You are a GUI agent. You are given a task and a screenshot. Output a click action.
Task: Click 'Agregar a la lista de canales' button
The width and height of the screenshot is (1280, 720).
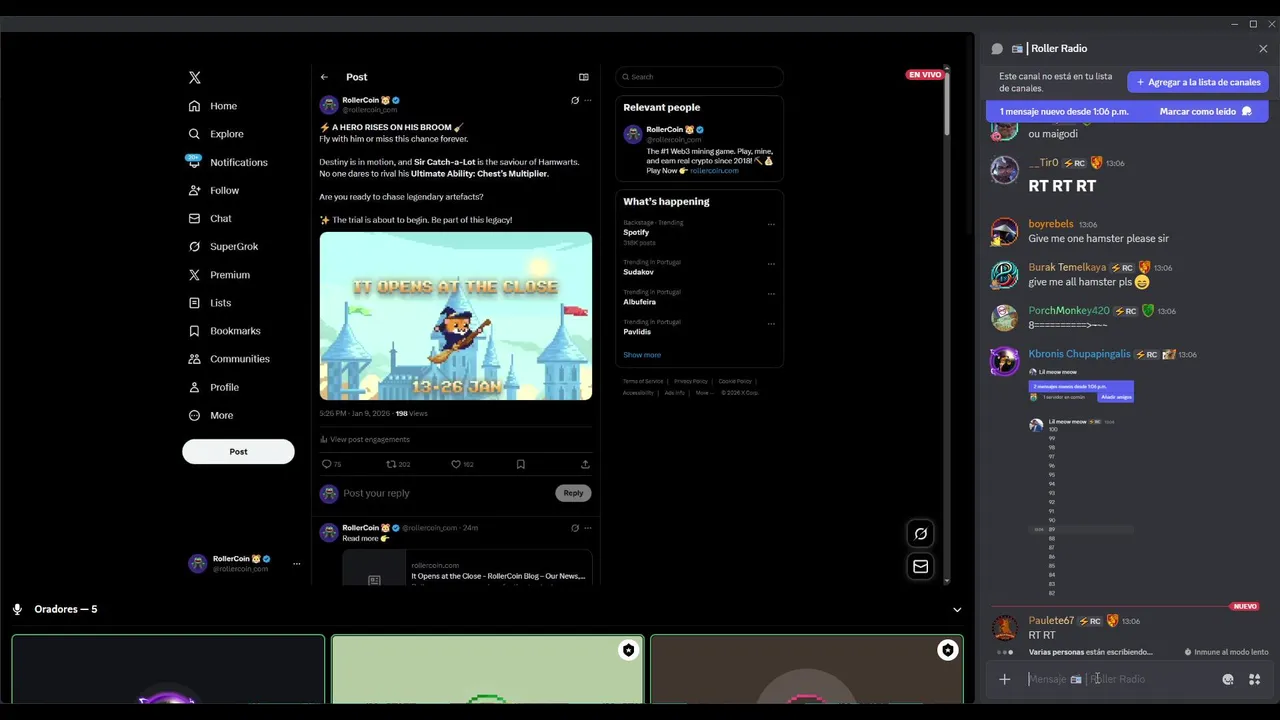(x=1198, y=82)
